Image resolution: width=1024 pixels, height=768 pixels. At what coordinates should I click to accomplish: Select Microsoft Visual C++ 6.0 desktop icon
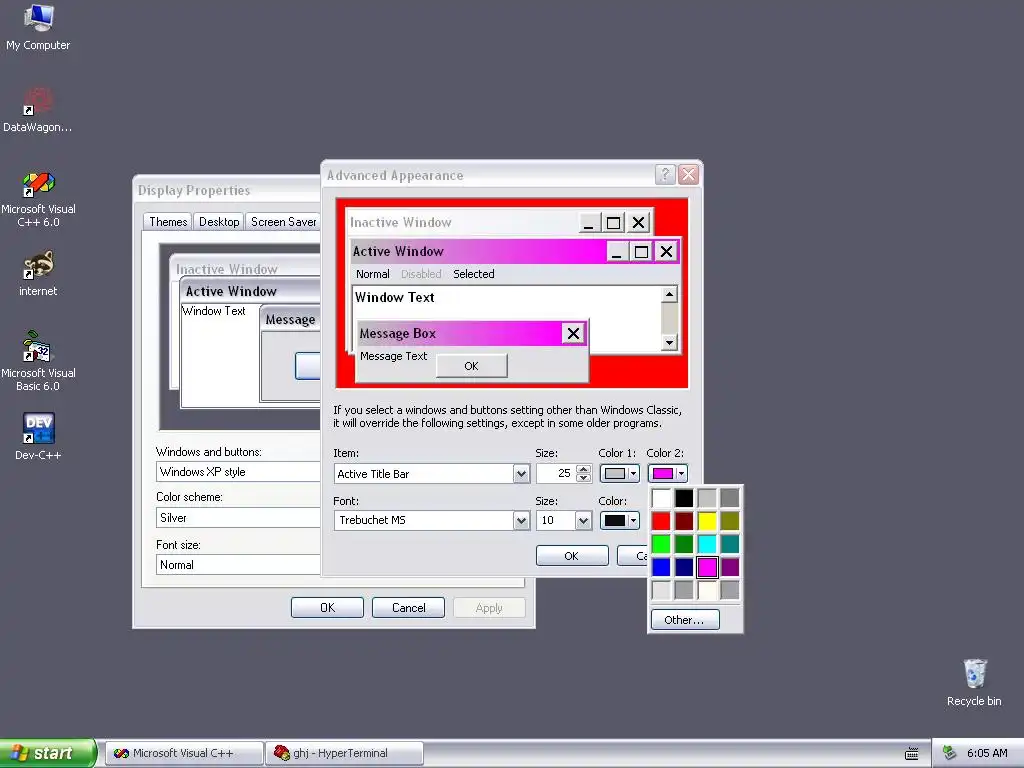[38, 199]
